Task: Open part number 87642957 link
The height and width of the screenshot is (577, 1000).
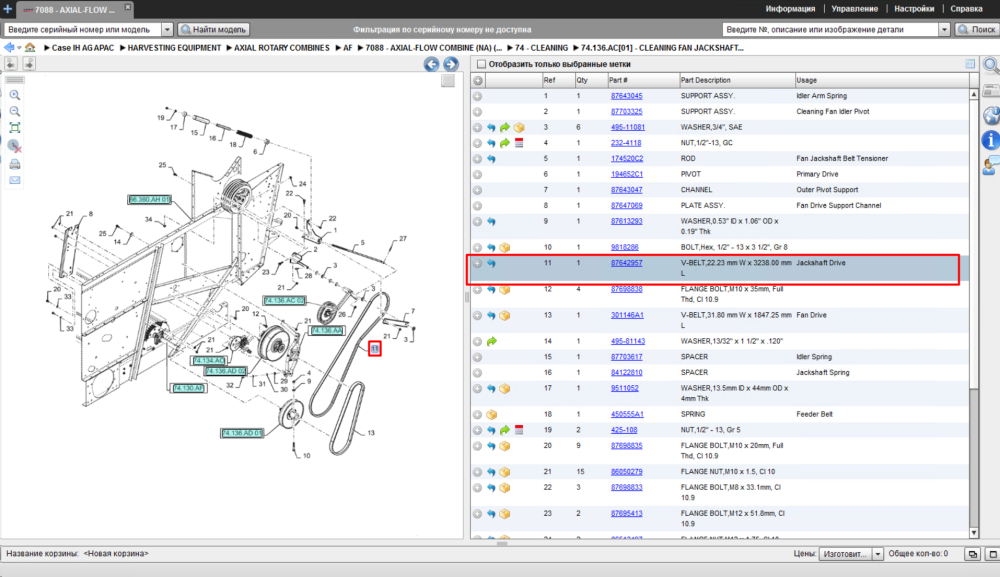Action: click(x=626, y=263)
